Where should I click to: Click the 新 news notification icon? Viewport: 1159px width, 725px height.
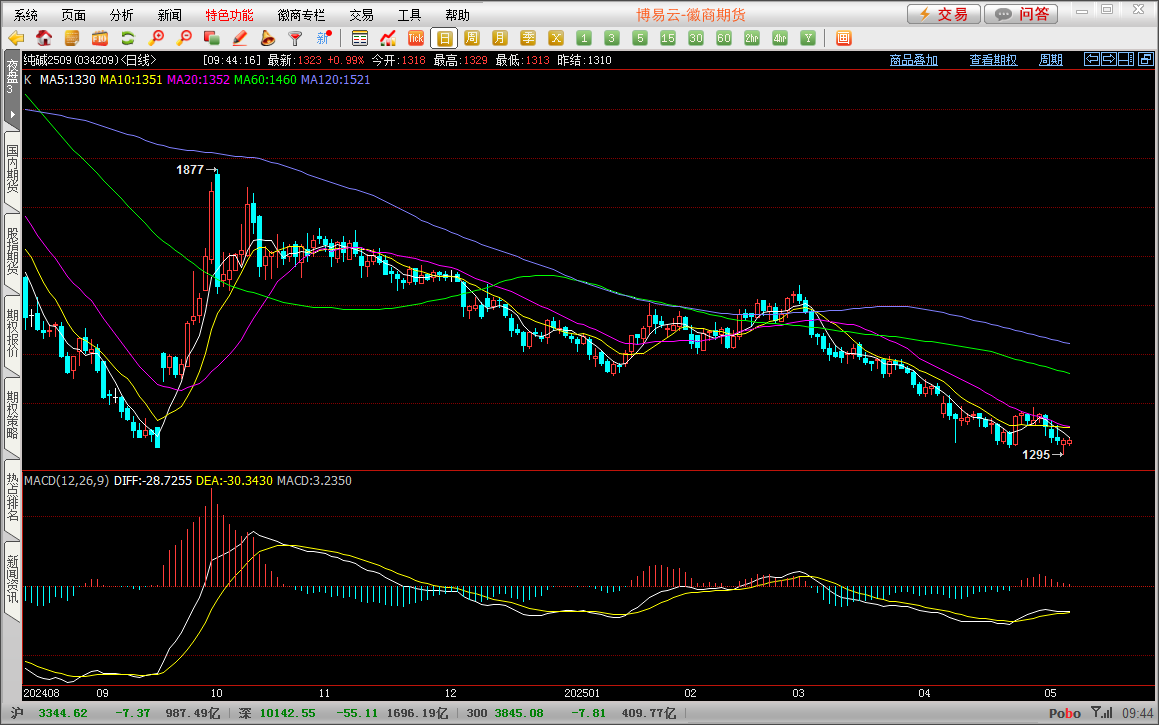pyautogui.click(x=323, y=38)
